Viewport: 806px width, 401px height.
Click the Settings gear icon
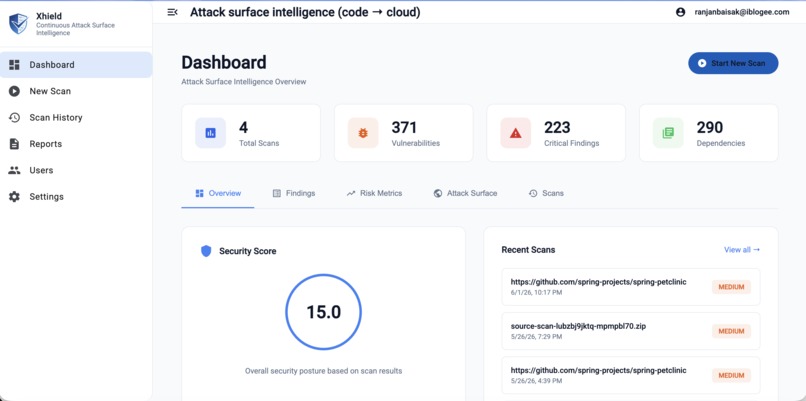(14, 196)
